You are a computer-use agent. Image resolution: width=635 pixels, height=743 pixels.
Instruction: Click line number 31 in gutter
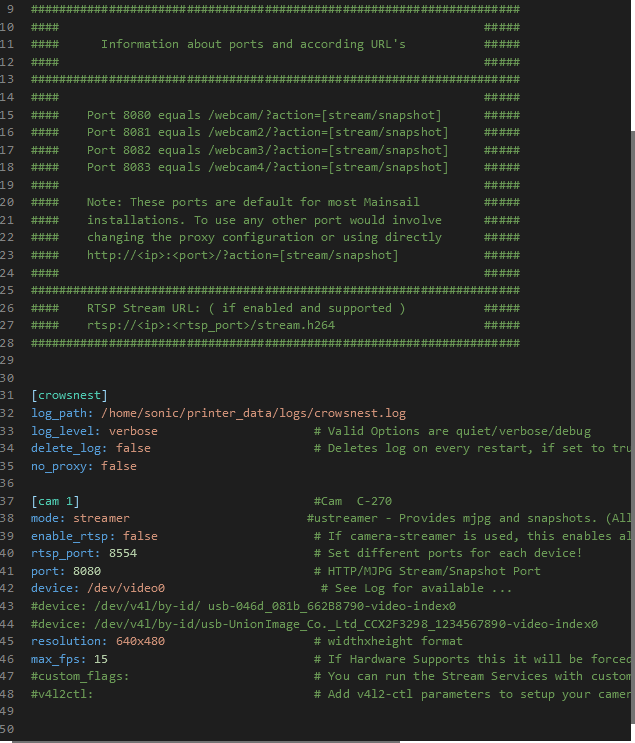tap(7, 395)
